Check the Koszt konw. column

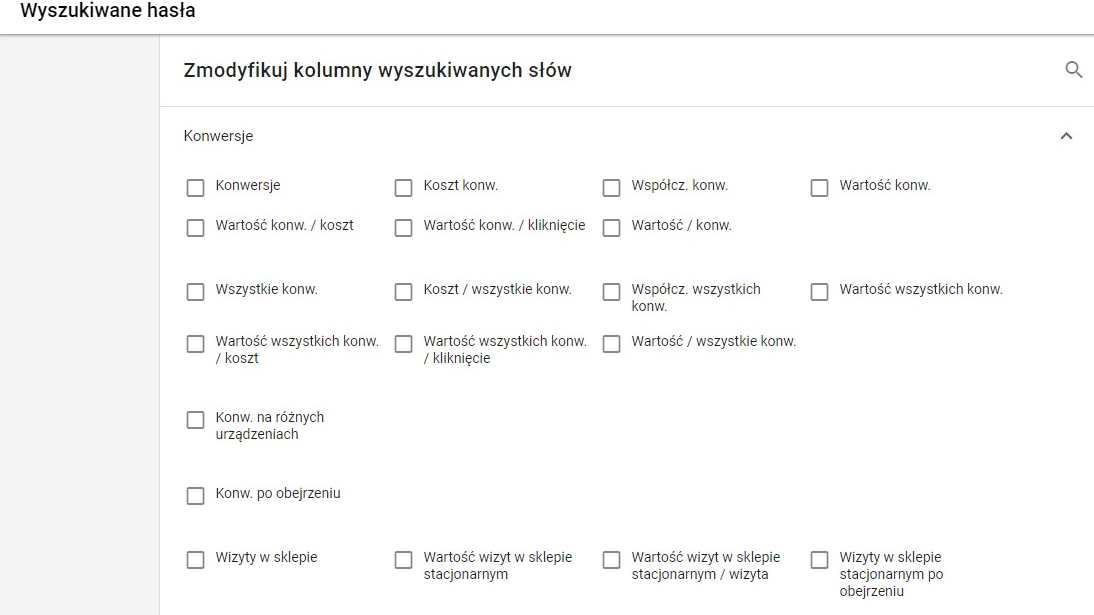tap(403, 188)
